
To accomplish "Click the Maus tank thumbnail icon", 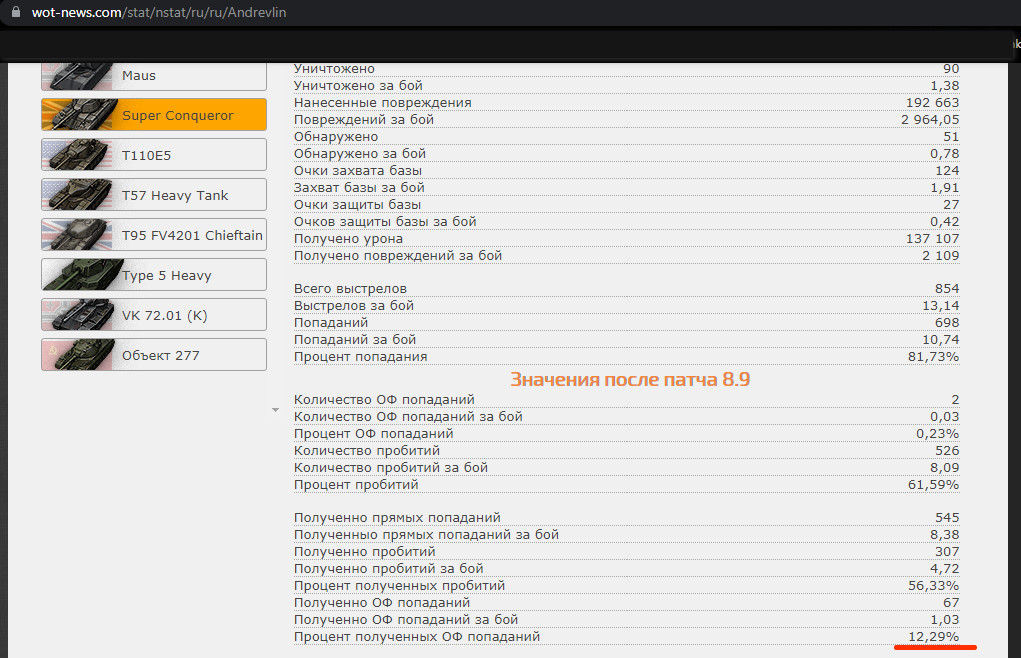I will click(x=80, y=76).
